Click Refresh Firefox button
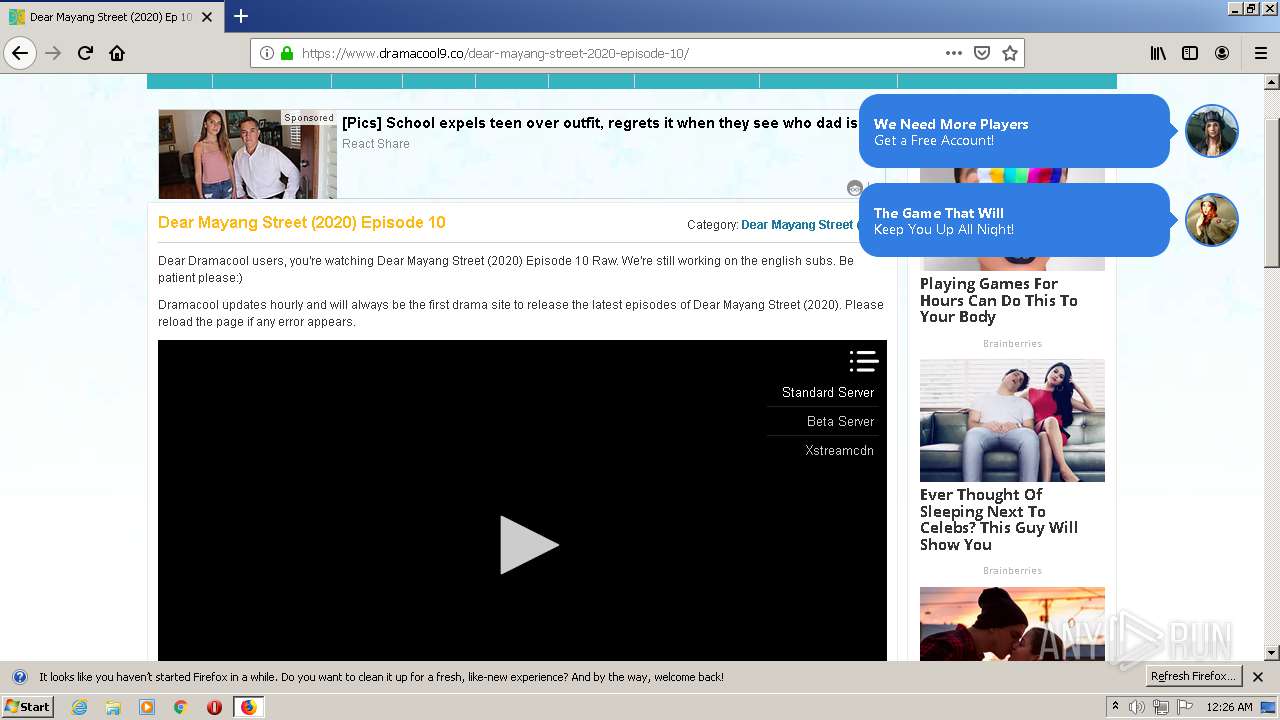1280x720 pixels. 1193,677
